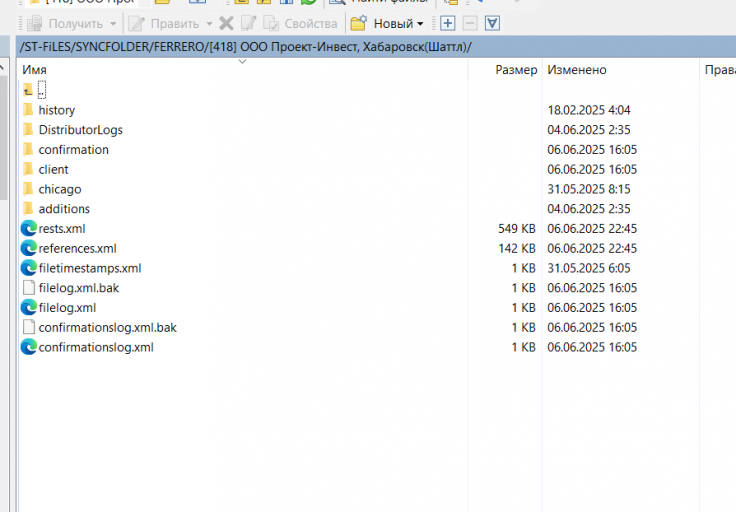This screenshot has height=512, width=736.
Task: Click the 549 KB size cell
Action: tap(516, 229)
